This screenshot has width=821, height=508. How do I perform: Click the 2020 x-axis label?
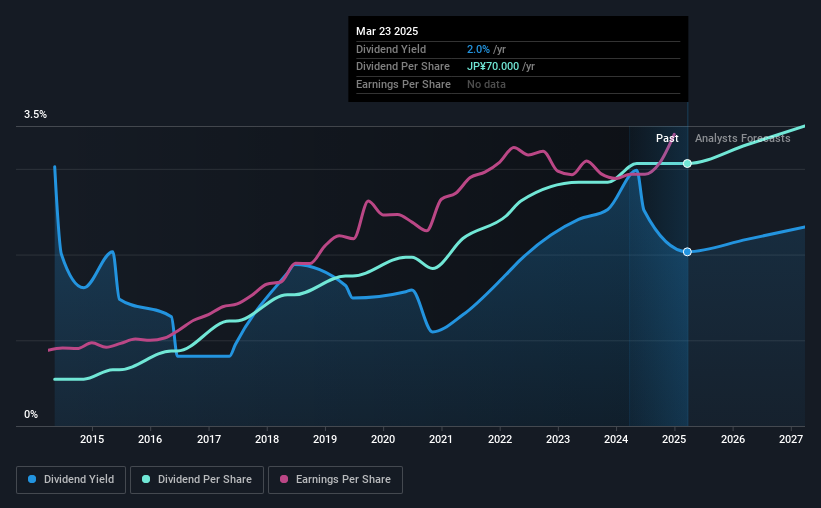click(x=383, y=439)
